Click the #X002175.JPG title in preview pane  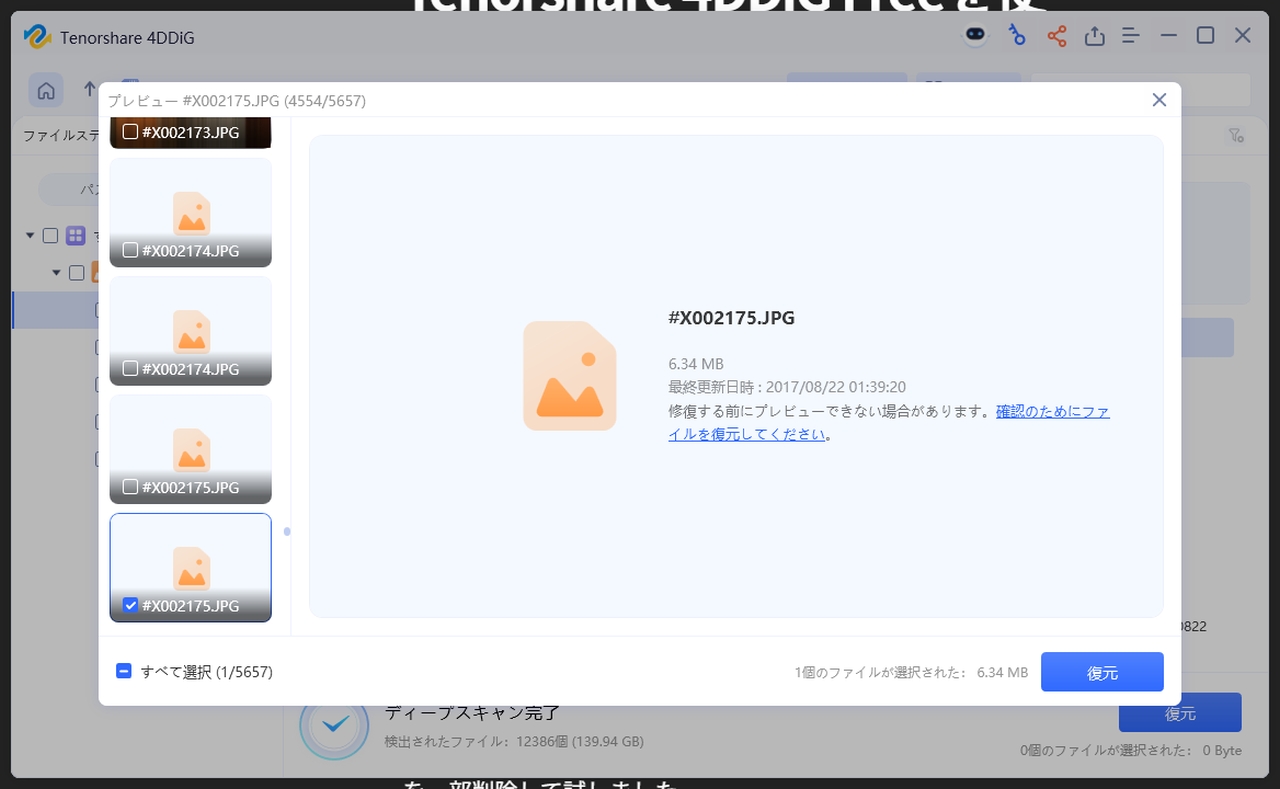pyautogui.click(x=731, y=318)
